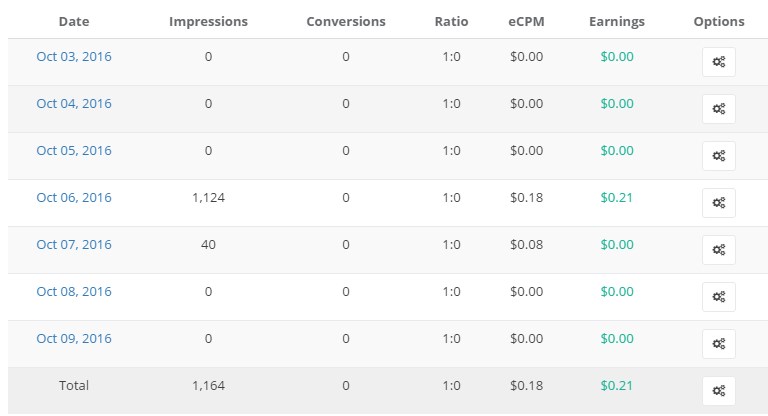Open options gear for Oct 08, 2016
The image size is (768, 416).
[x=718, y=297]
